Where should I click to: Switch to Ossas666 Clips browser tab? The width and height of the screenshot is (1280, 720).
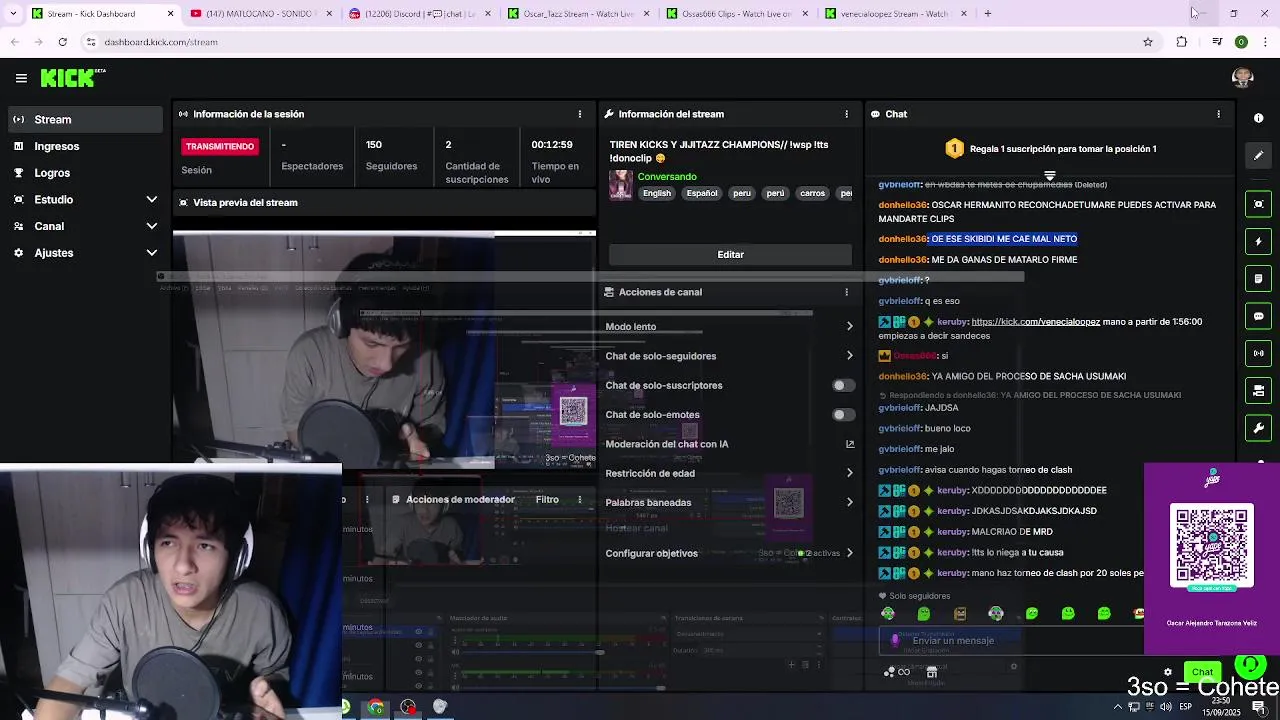736,14
